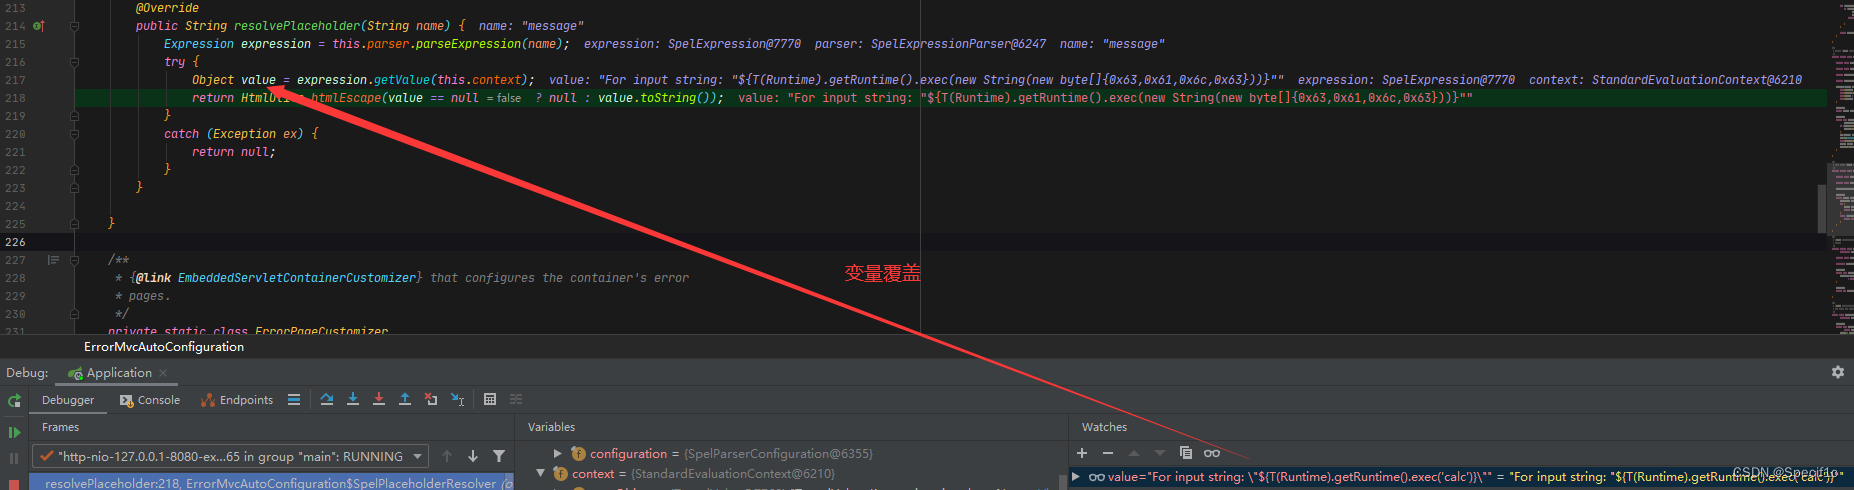Click the Watches panel header
The image size is (1854, 490).
point(1104,427)
